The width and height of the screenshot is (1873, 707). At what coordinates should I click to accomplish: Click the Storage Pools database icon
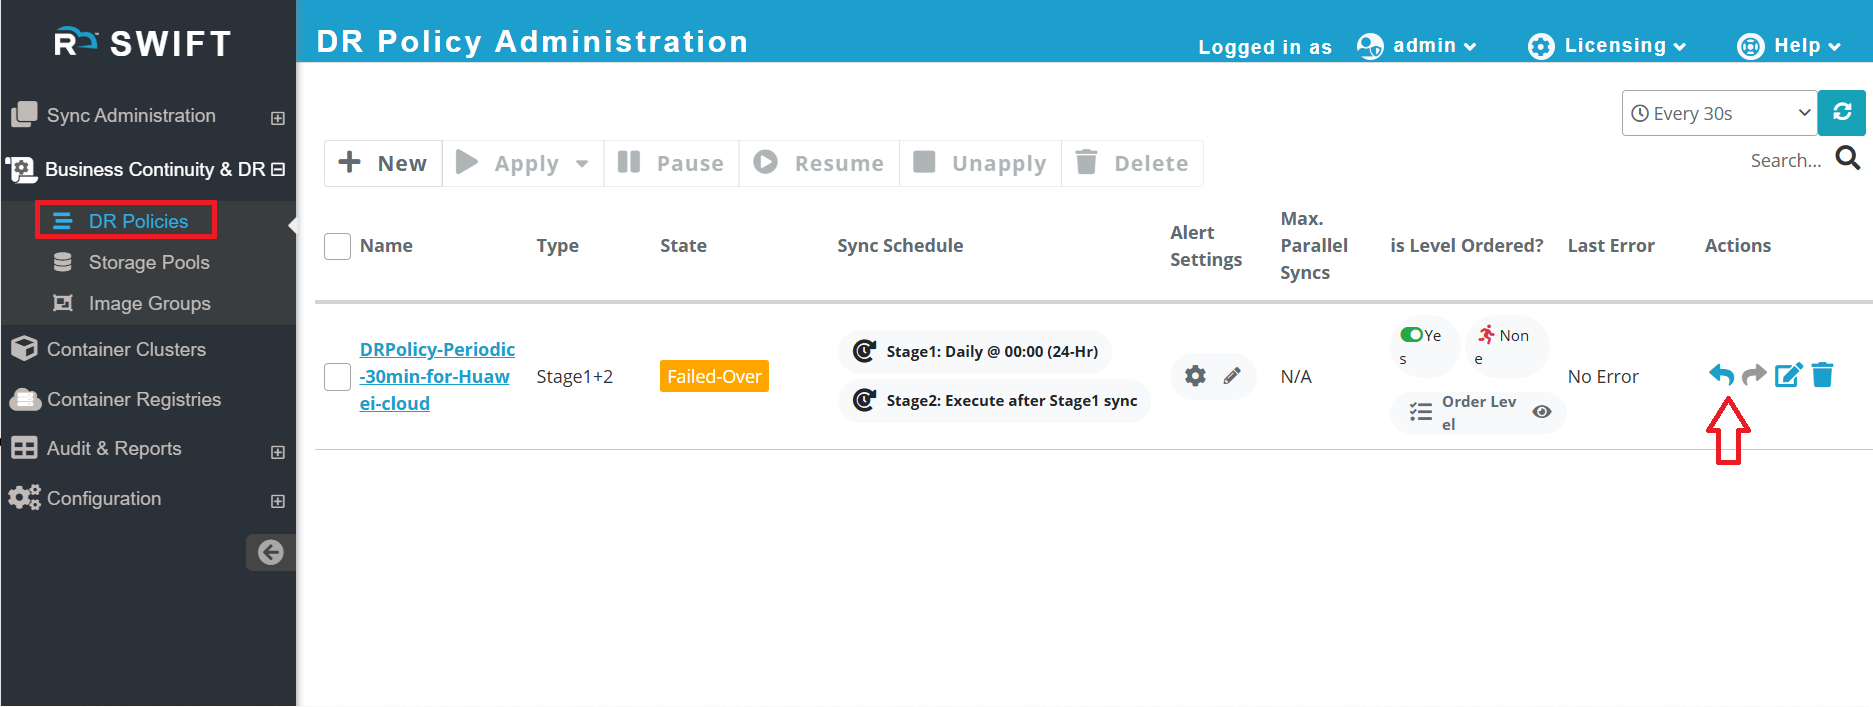click(62, 262)
